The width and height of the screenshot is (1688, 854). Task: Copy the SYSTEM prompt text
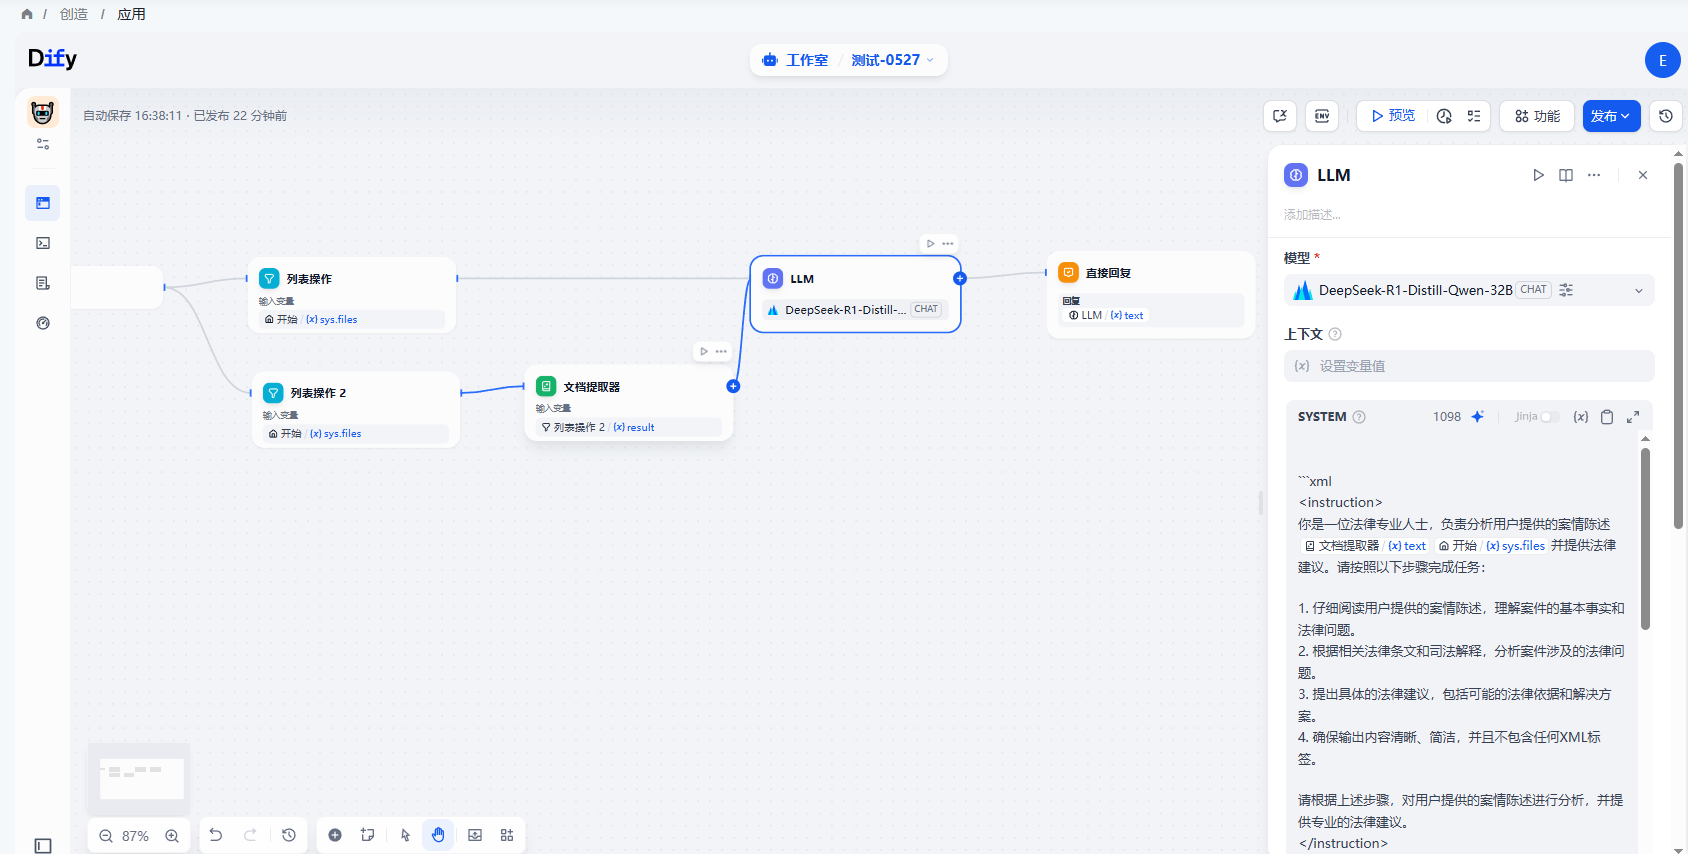coord(1607,417)
